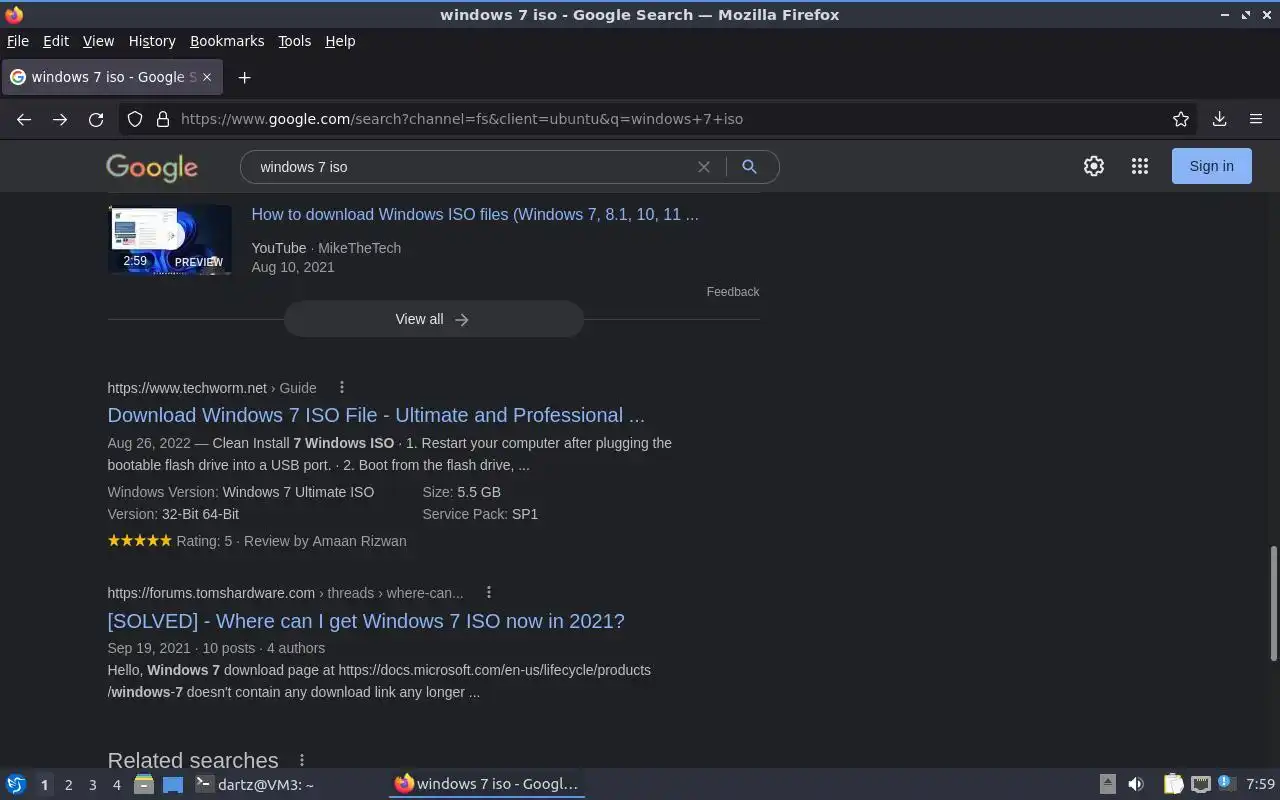Go back to the previous page
The image size is (1280, 800).
click(x=24, y=119)
